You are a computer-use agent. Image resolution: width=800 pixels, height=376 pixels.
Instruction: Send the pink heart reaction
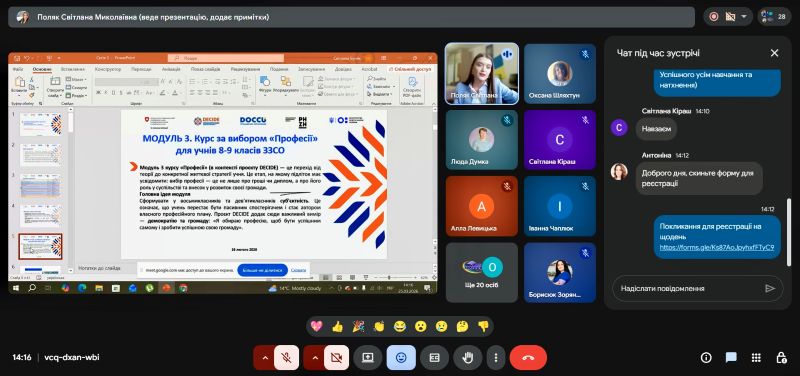pos(316,327)
